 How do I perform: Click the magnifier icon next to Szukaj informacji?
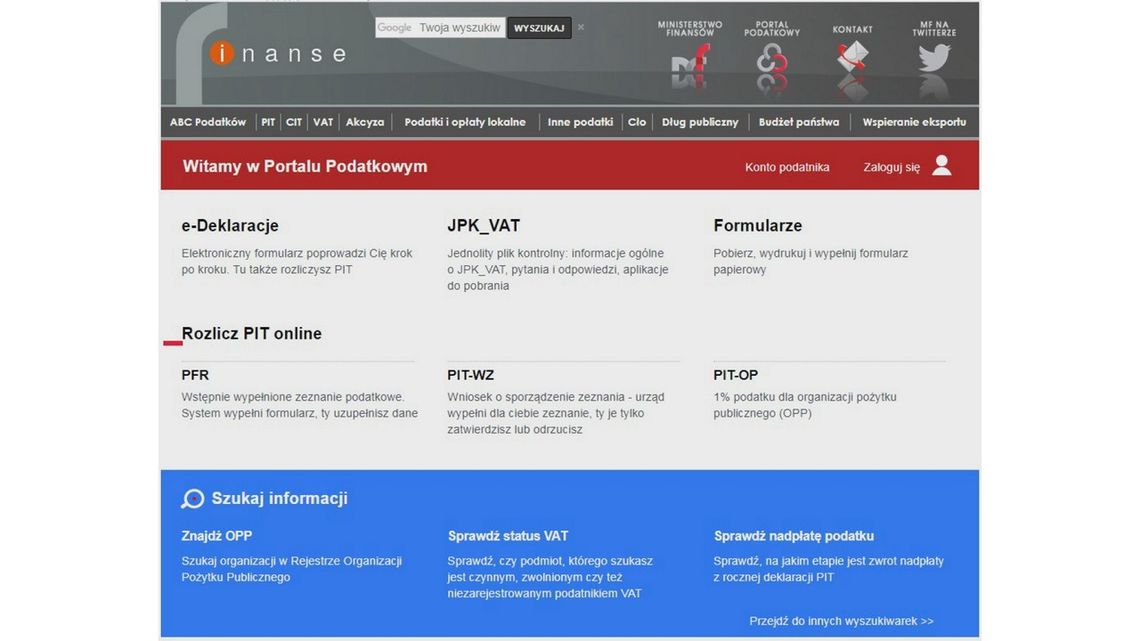[x=192, y=499]
